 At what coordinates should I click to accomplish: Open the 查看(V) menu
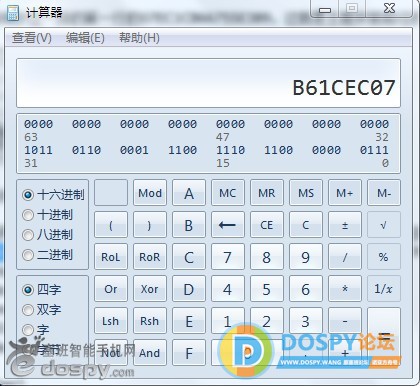pyautogui.click(x=32, y=38)
